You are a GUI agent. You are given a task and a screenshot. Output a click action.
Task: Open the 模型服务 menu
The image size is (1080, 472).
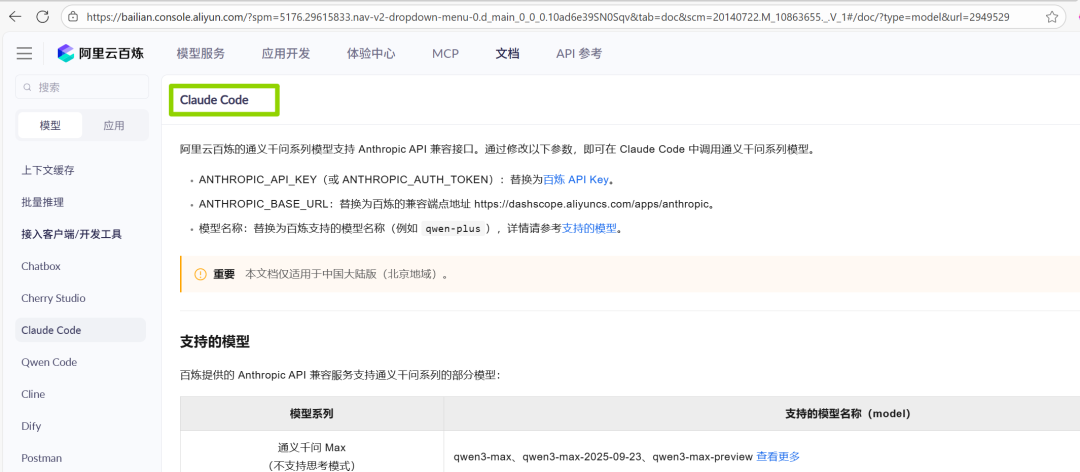200,54
